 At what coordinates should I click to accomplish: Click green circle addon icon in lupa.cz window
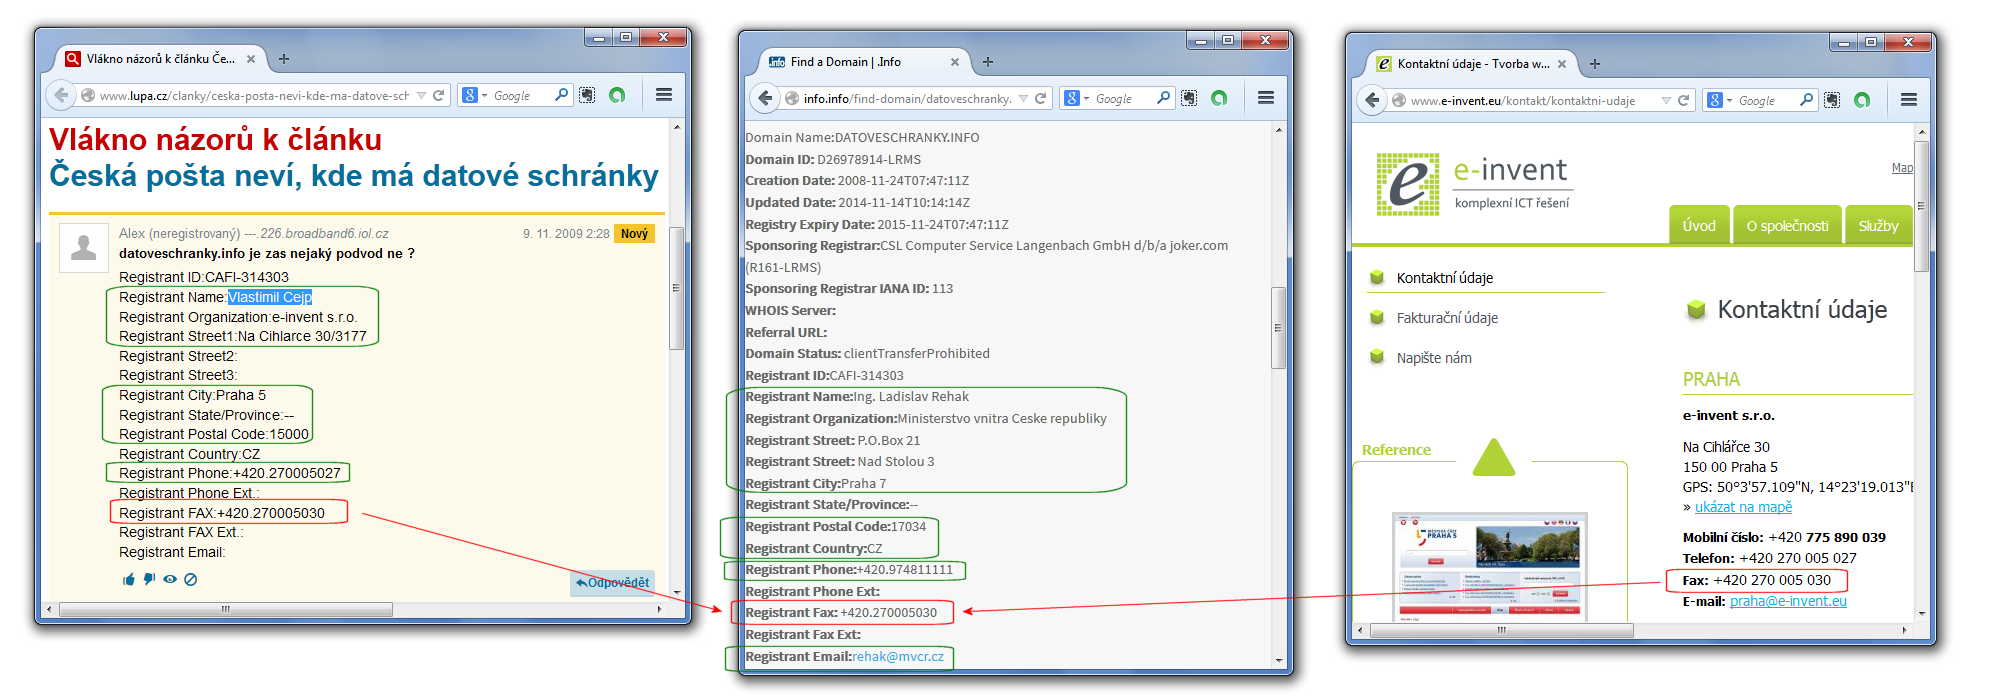pos(617,95)
